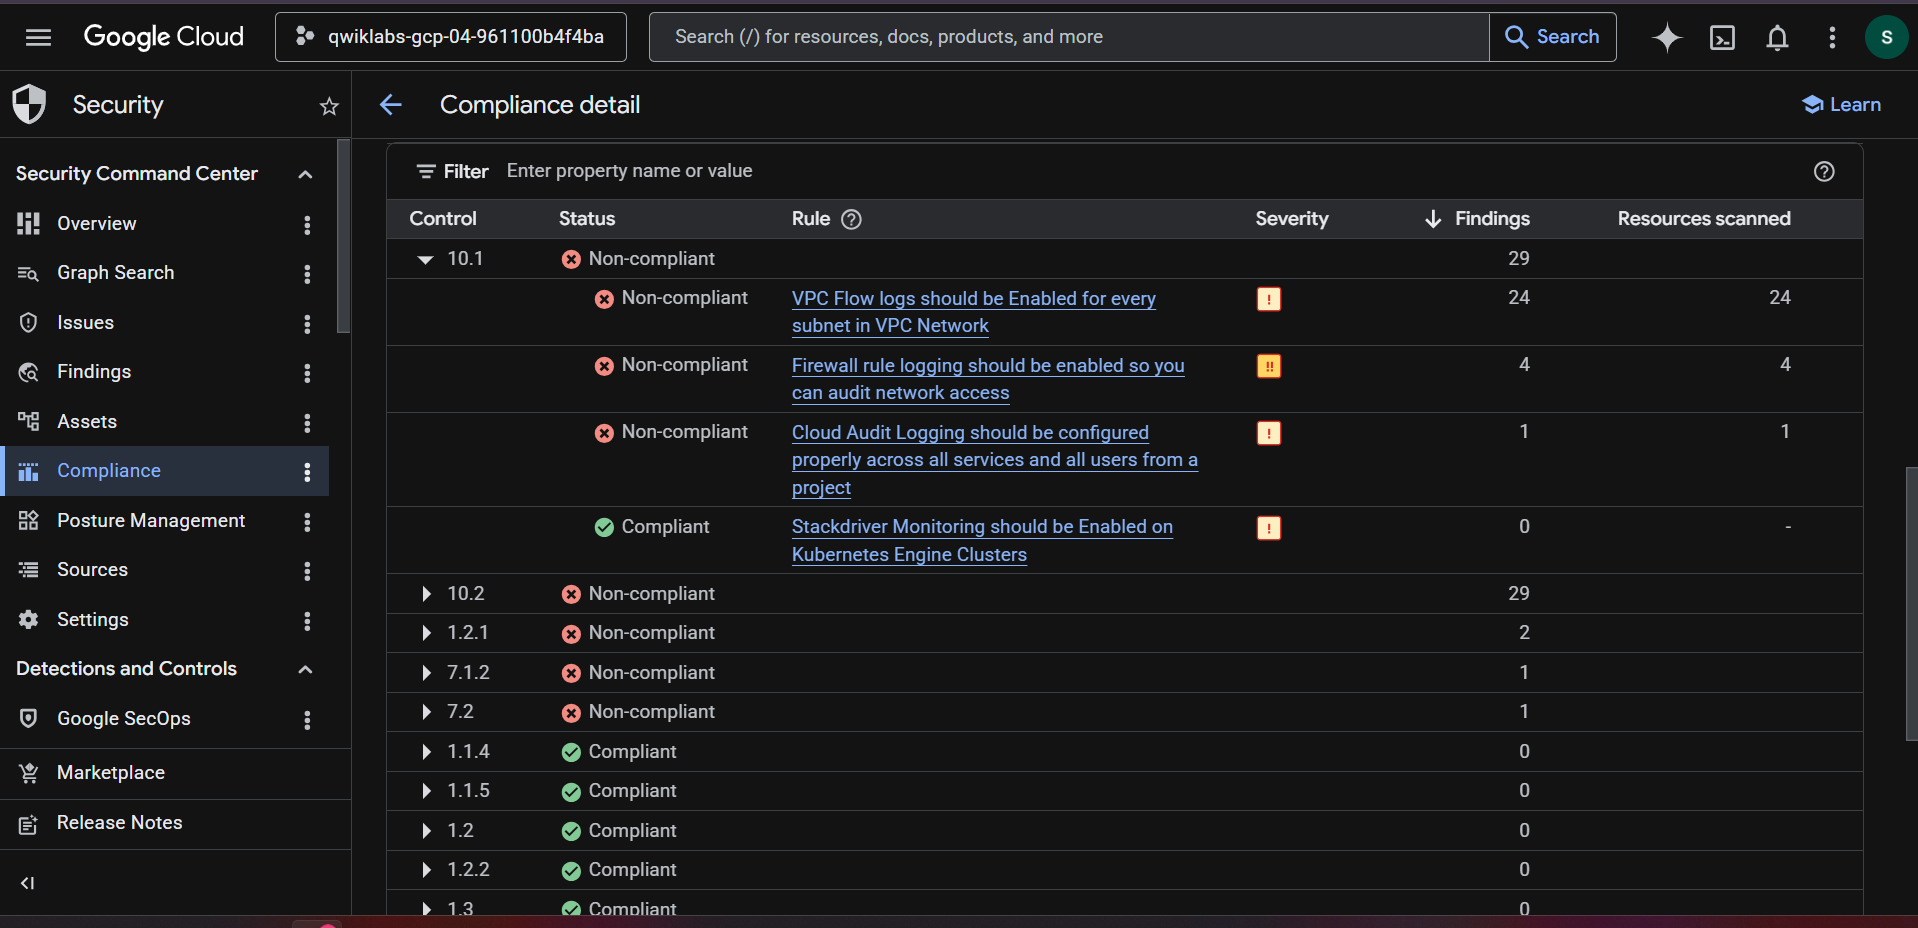Open Sources in the sidebar

pyautogui.click(x=92, y=570)
